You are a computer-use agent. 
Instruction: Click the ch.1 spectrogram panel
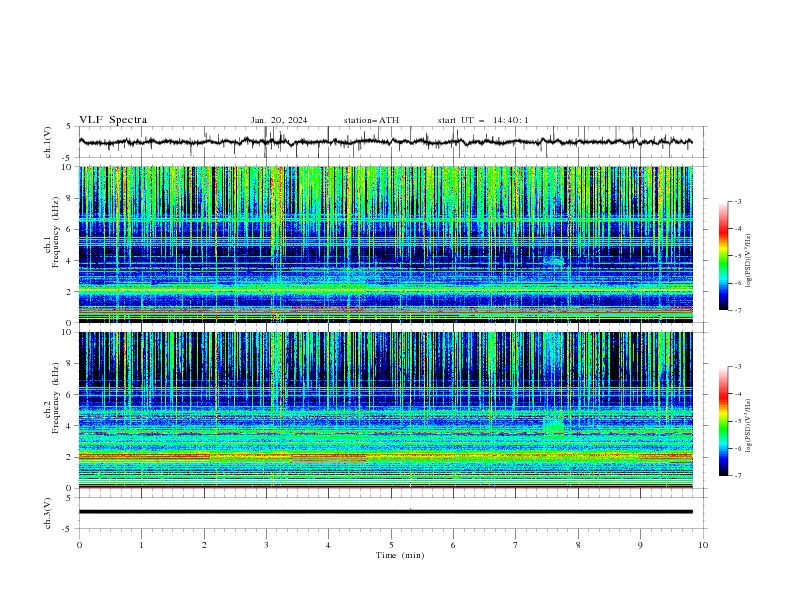(385, 244)
